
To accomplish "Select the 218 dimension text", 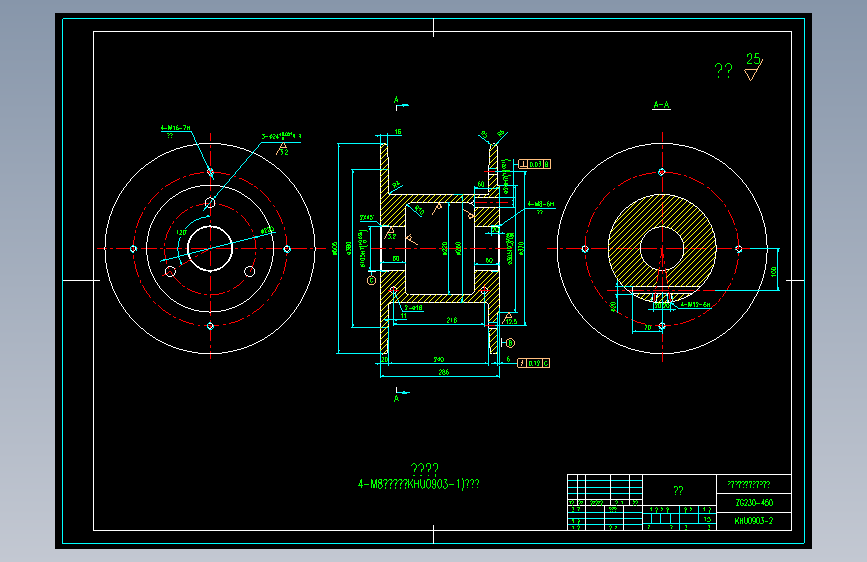I will pos(452,320).
